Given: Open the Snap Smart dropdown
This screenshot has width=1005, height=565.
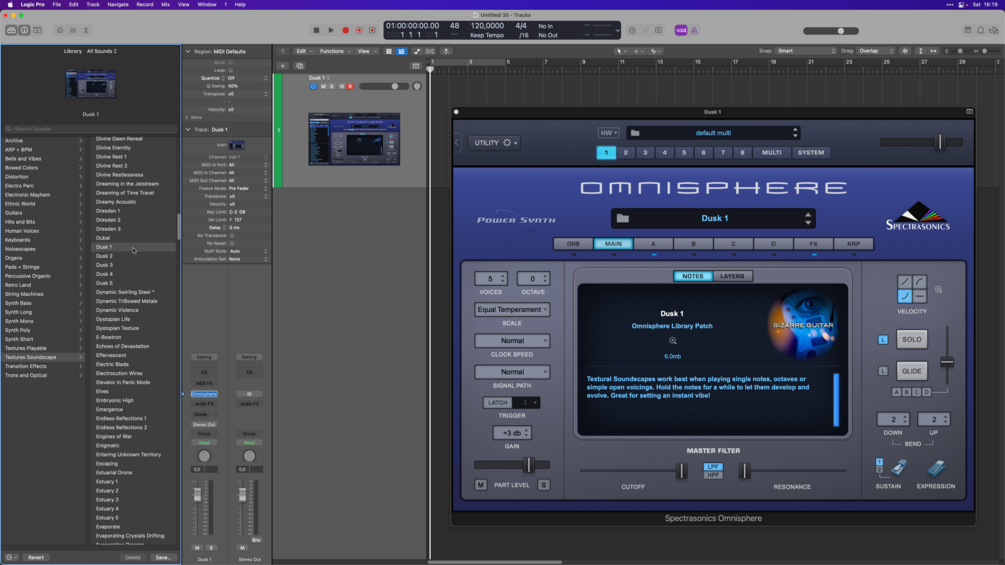Looking at the screenshot, I should [x=806, y=51].
